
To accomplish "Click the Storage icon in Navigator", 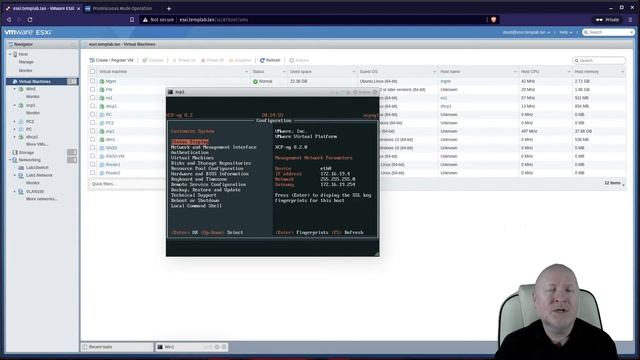I will coord(15,152).
